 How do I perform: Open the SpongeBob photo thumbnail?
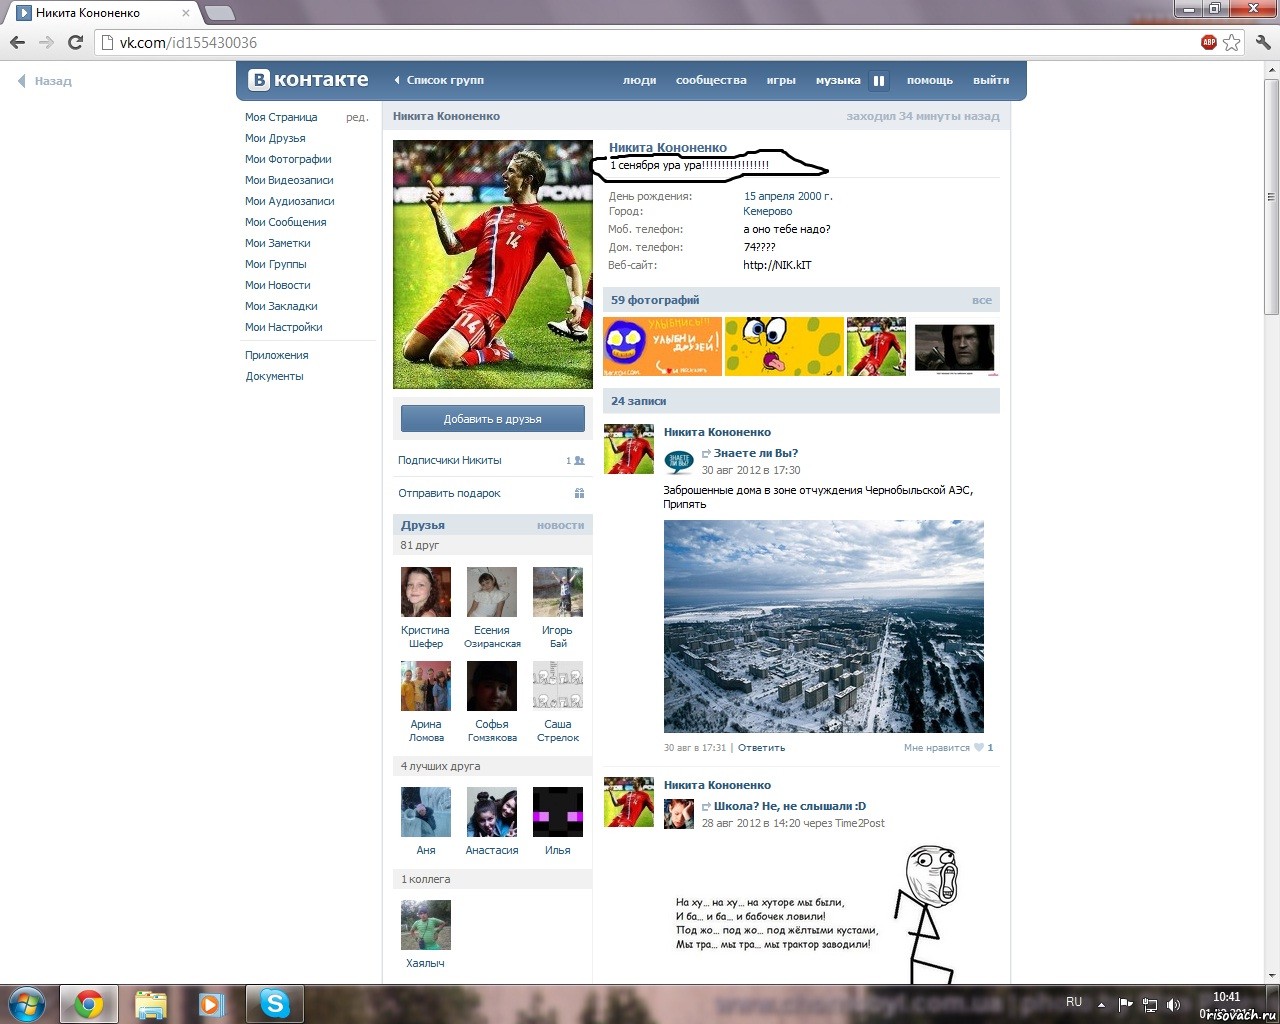tap(784, 346)
